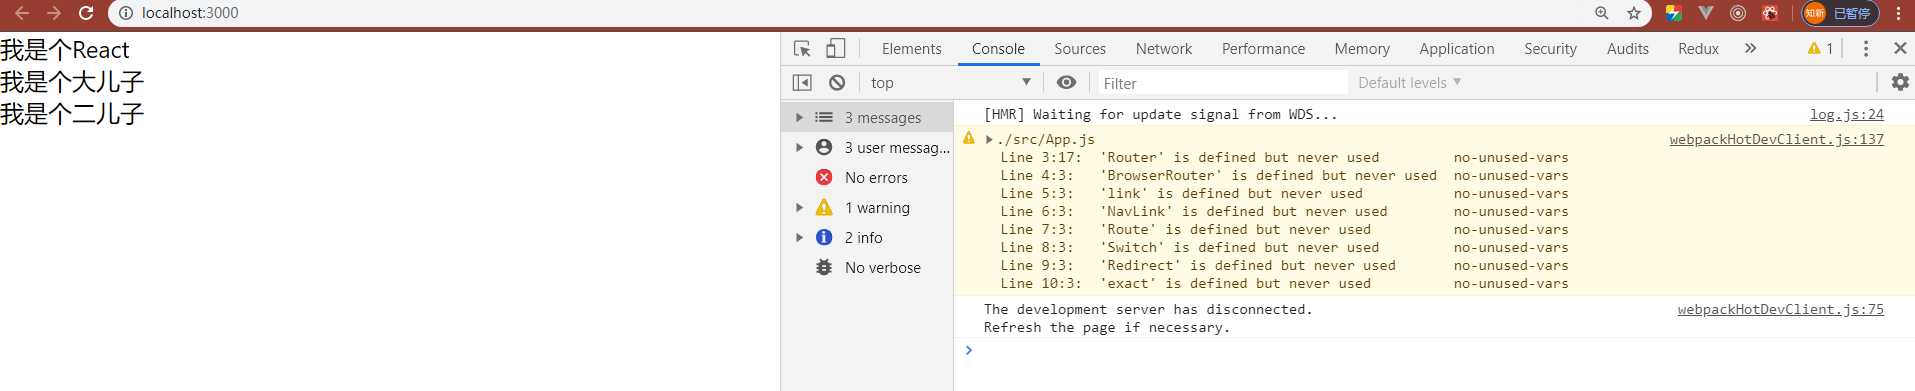The width and height of the screenshot is (1915, 391).
Task: Click the zoom magnifier icon in address bar
Action: pos(1602,13)
